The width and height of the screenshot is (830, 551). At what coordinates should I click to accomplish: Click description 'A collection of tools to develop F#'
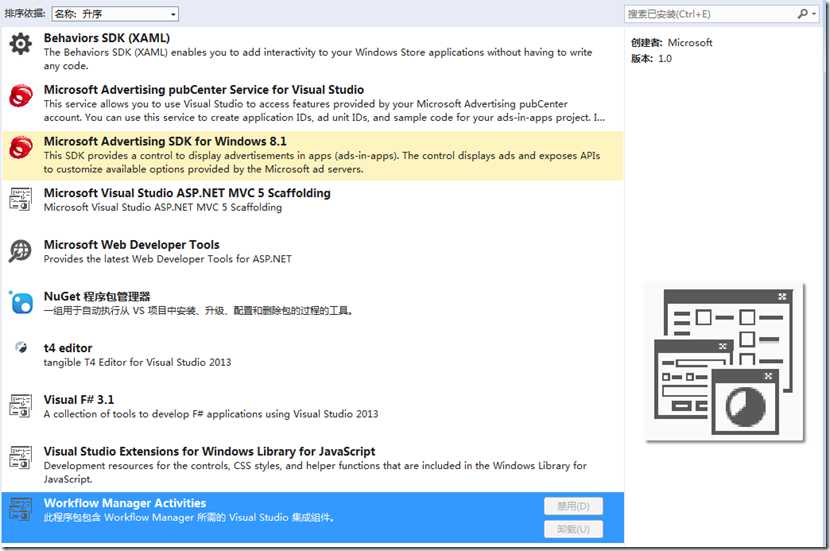(x=211, y=414)
